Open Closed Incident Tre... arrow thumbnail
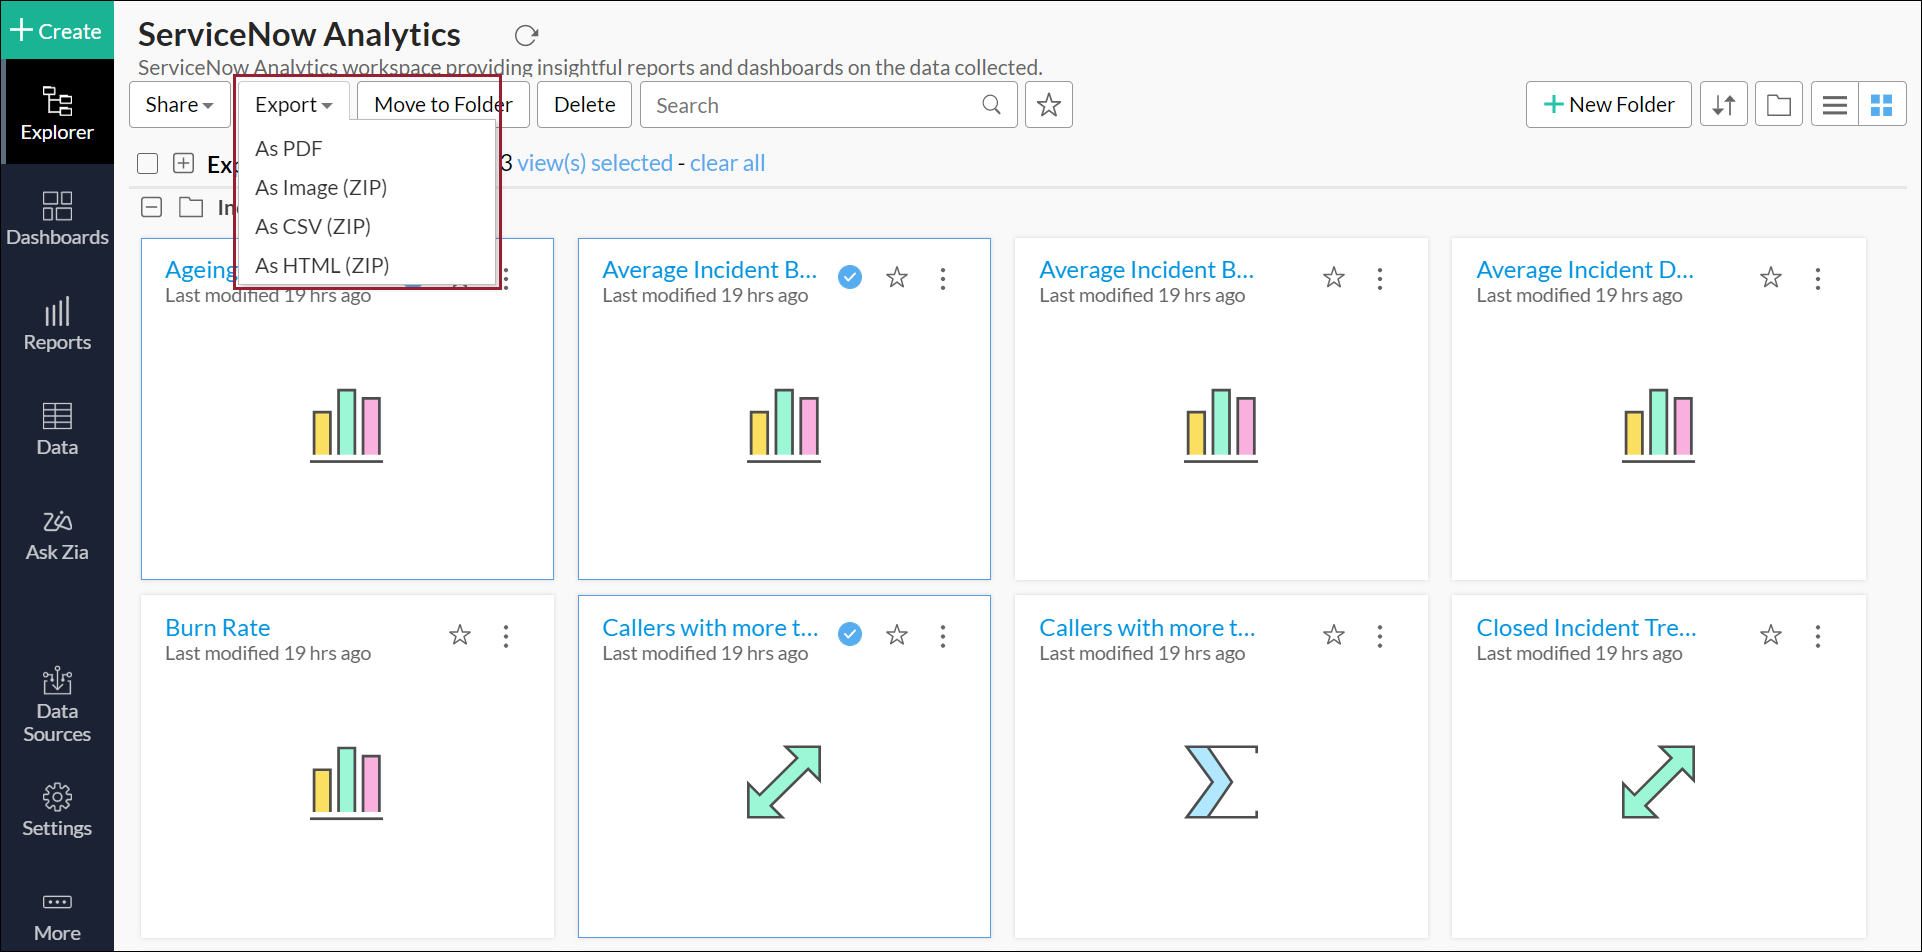Screen dimensions: 1922x952 tap(1658, 782)
